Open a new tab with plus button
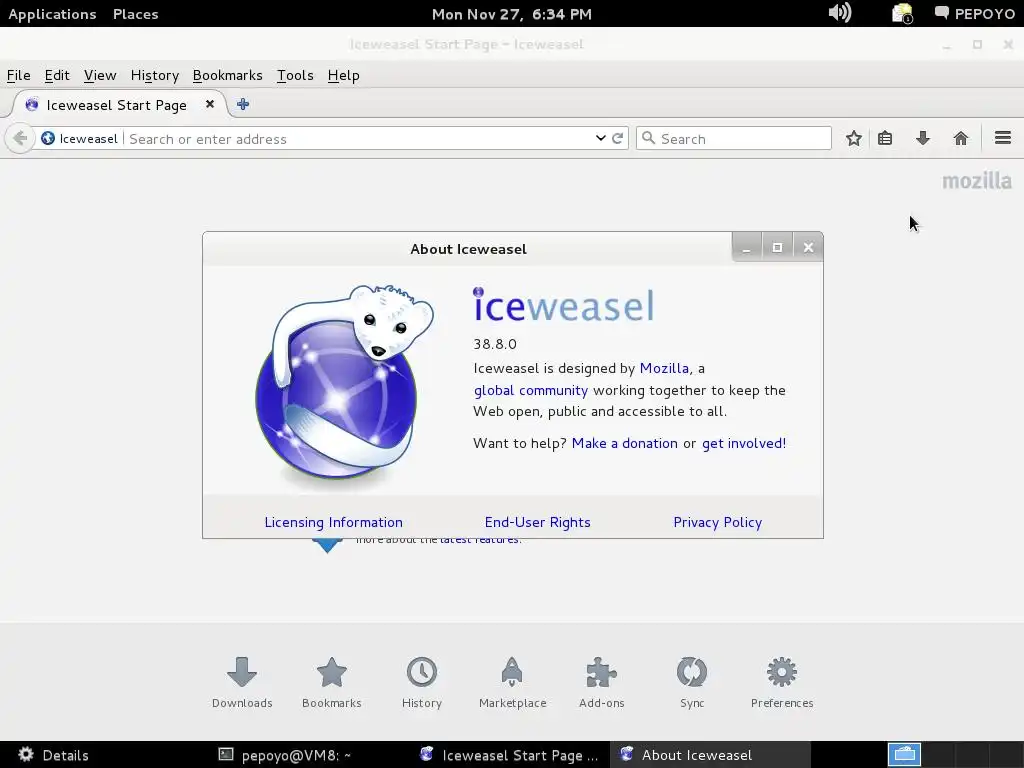 (x=243, y=104)
